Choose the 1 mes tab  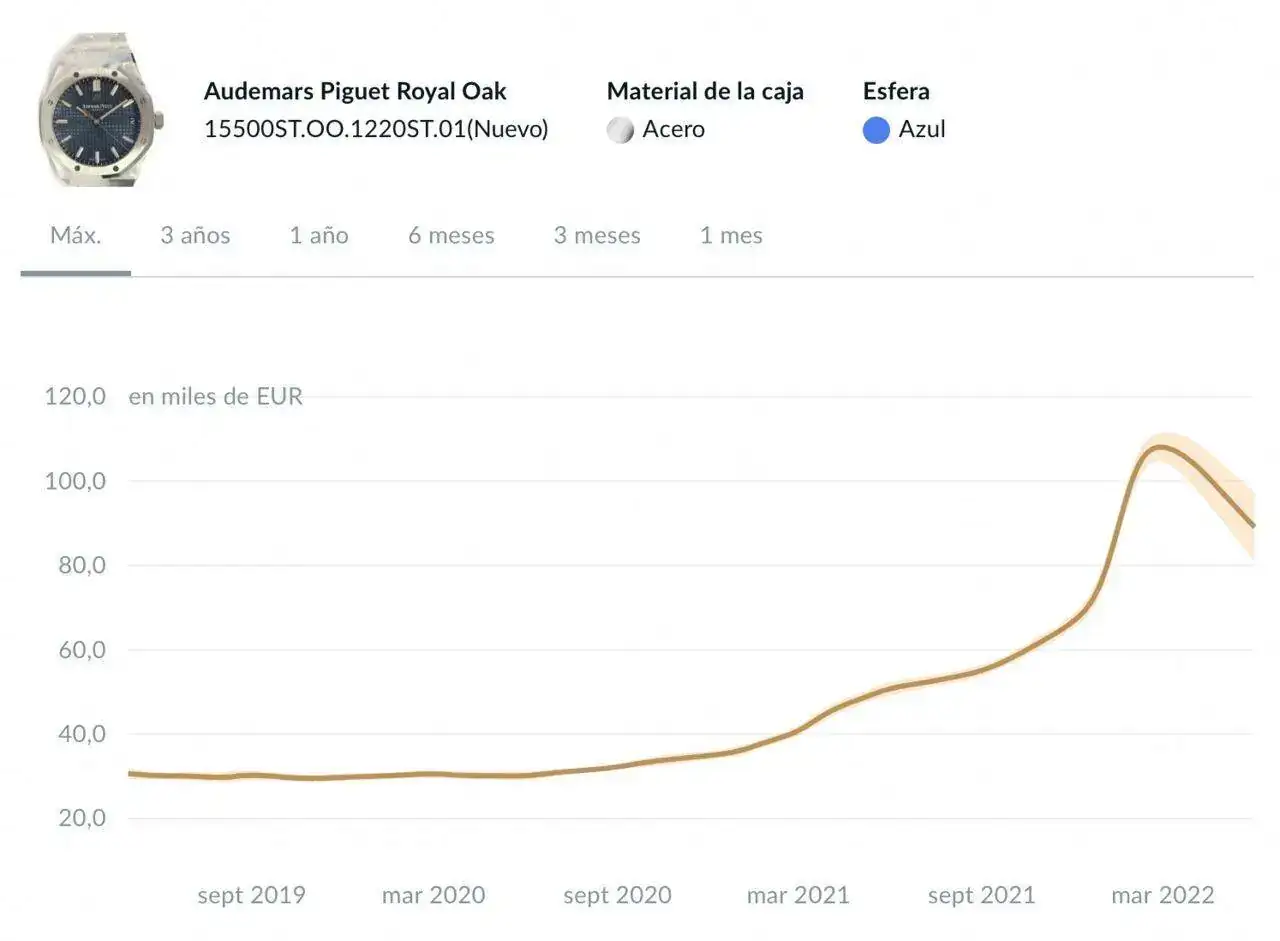click(x=731, y=236)
